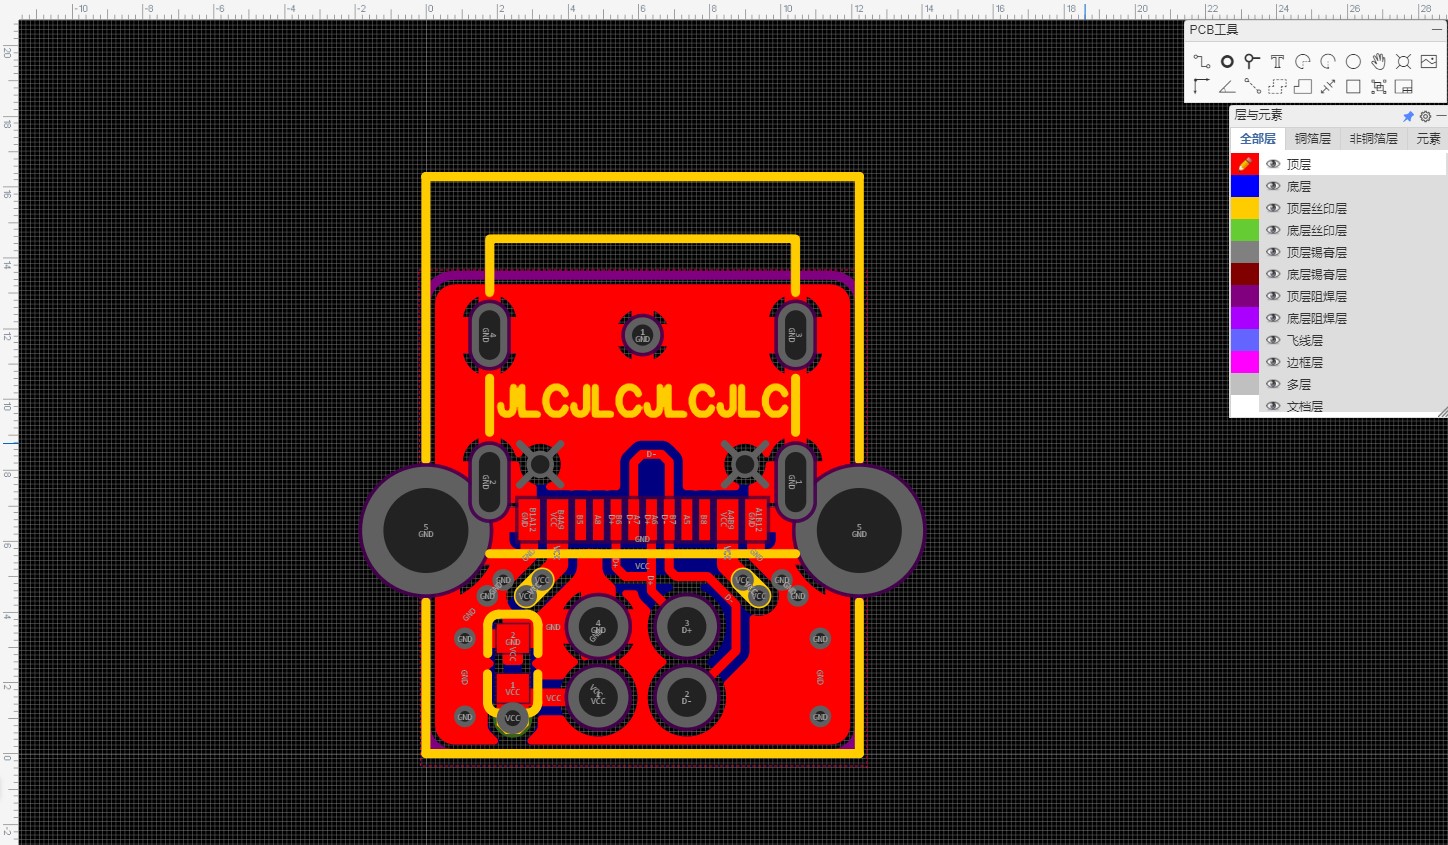The image size is (1448, 845).
Task: Select the Text tool
Action: (1277, 61)
